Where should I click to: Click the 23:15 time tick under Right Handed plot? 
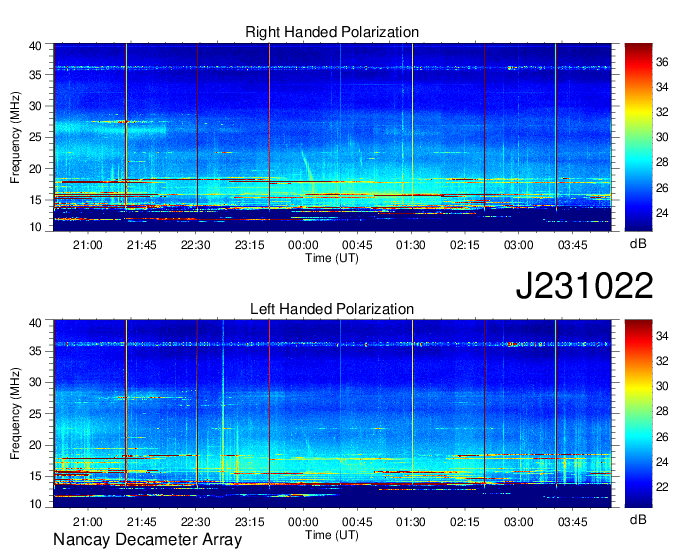point(249,245)
